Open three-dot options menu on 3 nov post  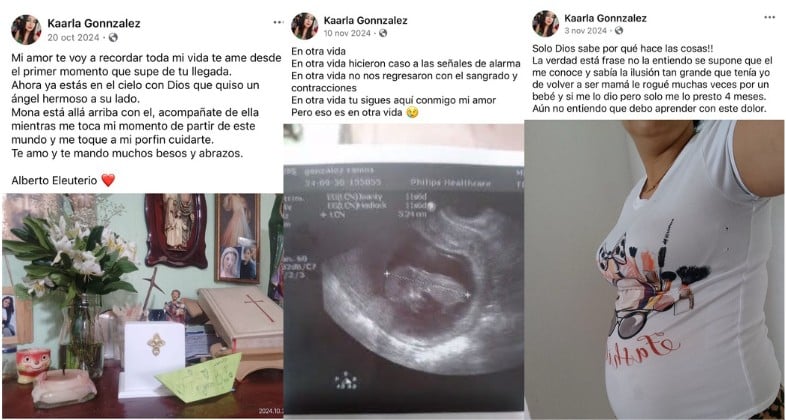tap(769, 18)
